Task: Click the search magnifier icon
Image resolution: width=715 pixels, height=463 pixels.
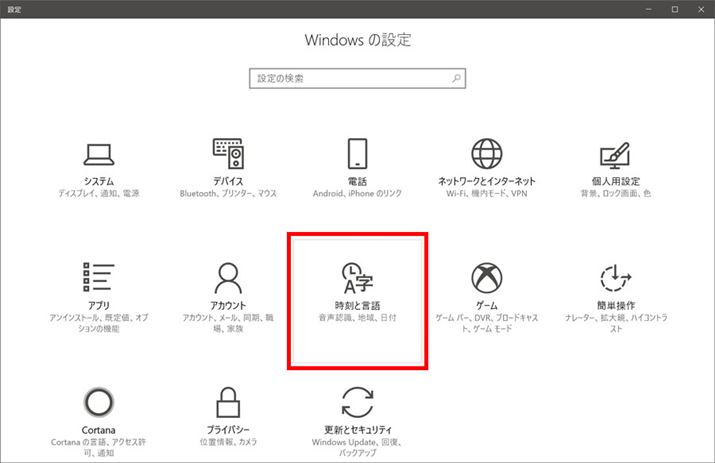Action: 456,78
